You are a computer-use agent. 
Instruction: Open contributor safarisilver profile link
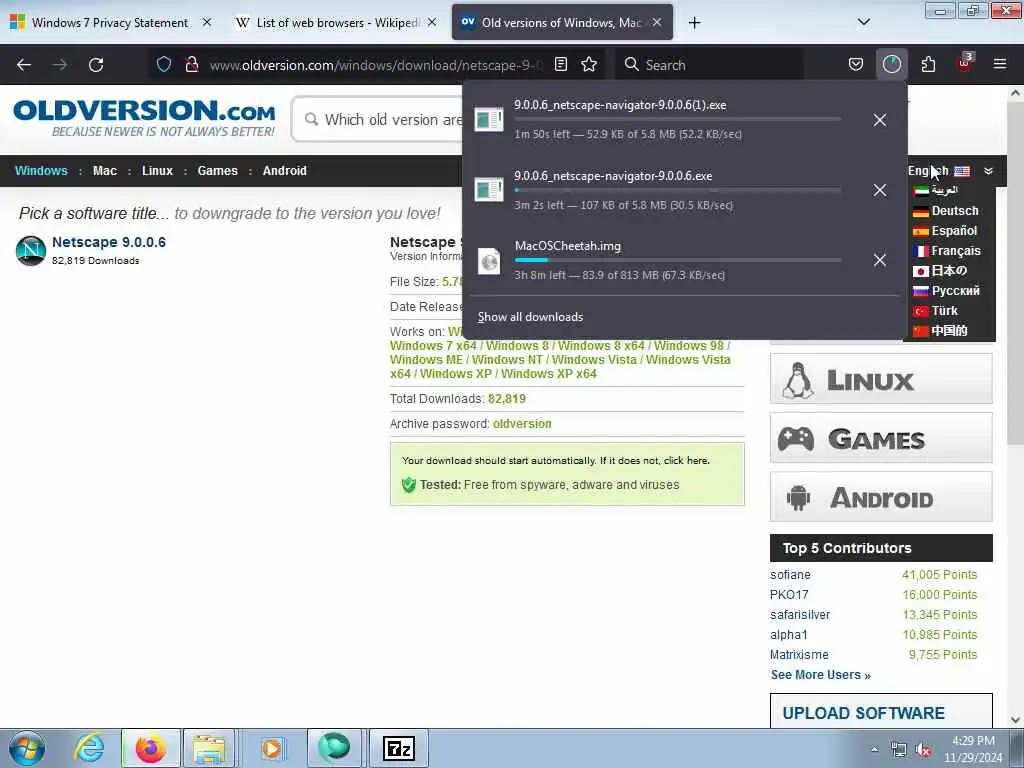click(800, 615)
